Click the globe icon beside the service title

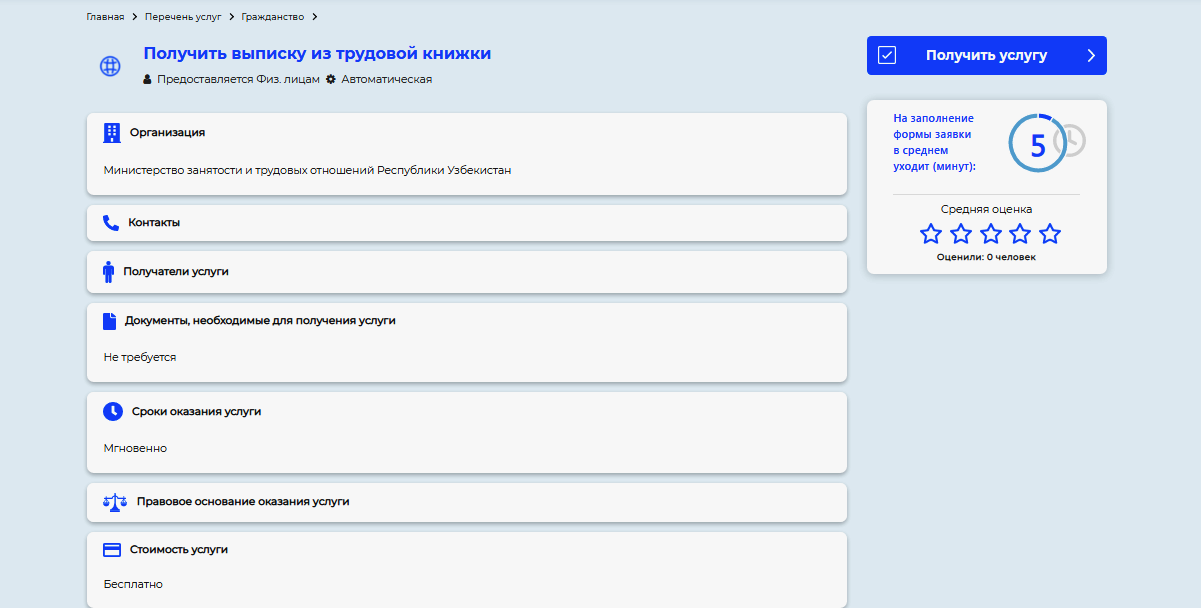[110, 66]
